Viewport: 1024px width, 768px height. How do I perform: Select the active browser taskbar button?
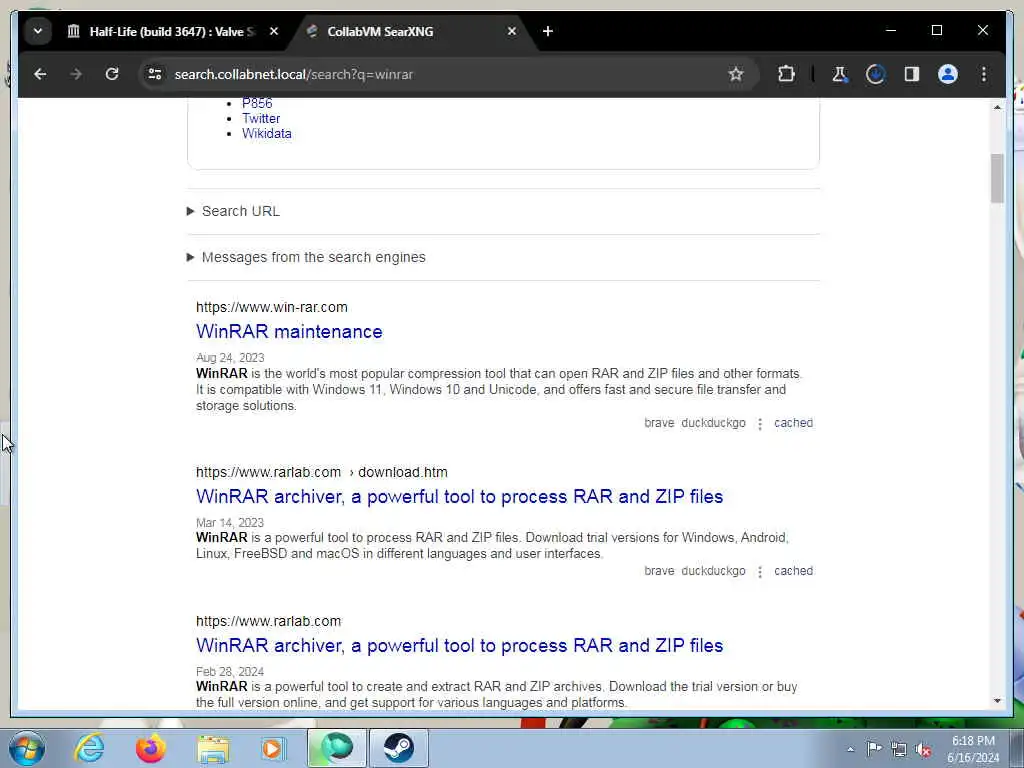(x=337, y=748)
